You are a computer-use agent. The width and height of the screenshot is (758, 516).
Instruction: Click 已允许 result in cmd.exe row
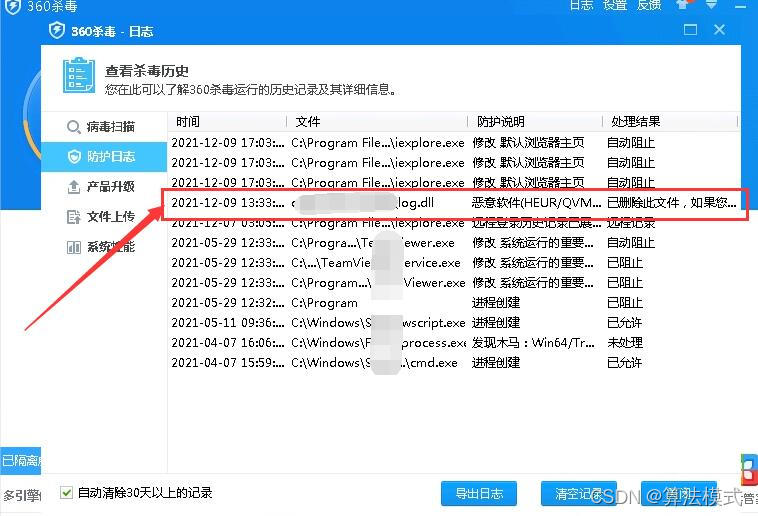click(625, 363)
